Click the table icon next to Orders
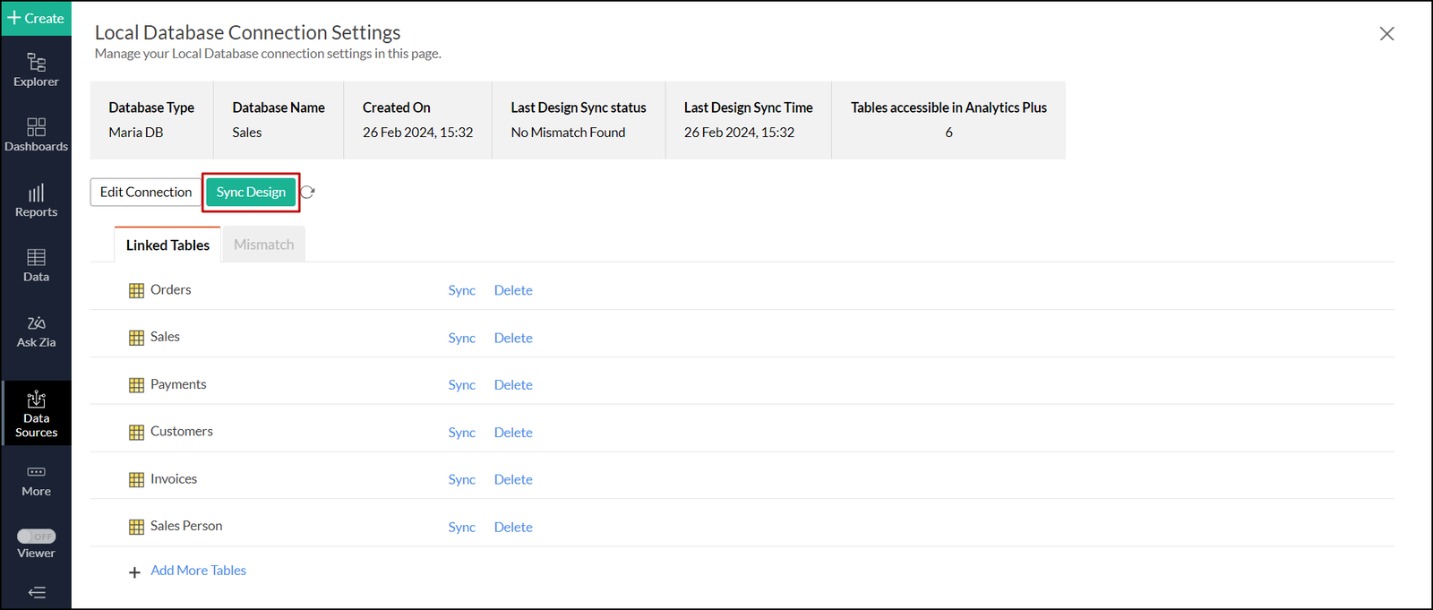 (136, 290)
